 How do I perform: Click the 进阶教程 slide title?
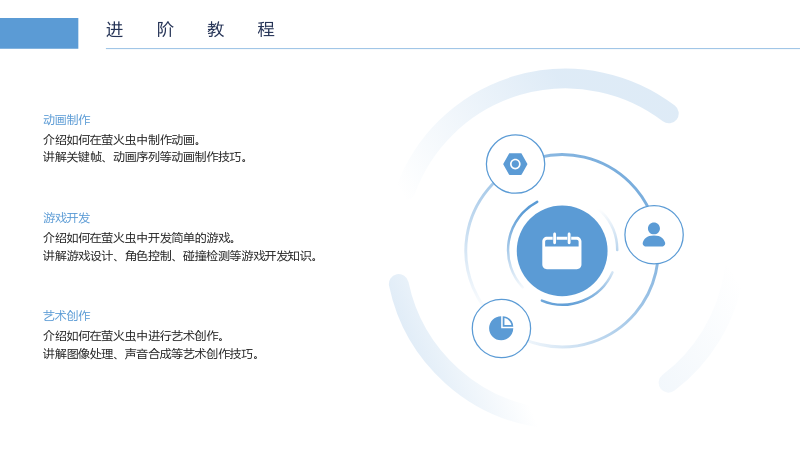click(190, 30)
